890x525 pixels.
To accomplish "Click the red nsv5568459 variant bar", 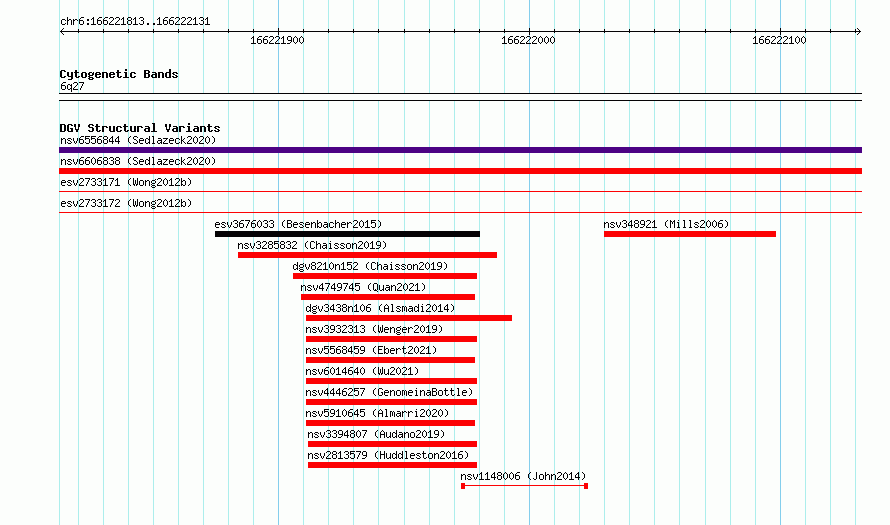I will click(391, 360).
